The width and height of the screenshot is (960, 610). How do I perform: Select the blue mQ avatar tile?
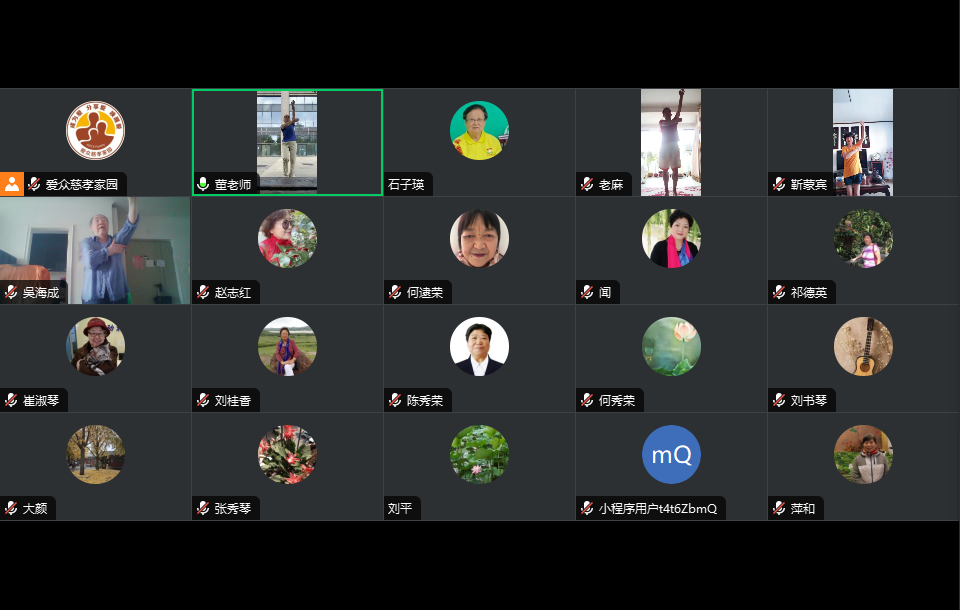click(671, 454)
